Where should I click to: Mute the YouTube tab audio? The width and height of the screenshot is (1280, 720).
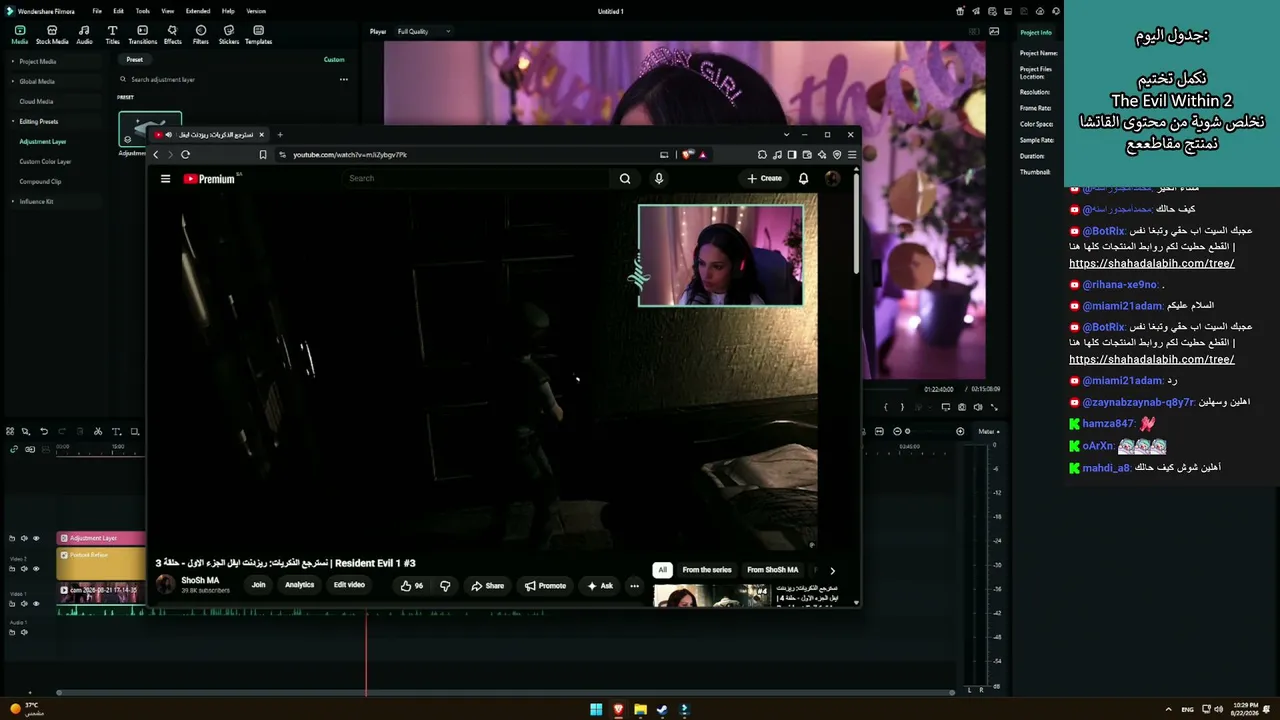[169, 135]
